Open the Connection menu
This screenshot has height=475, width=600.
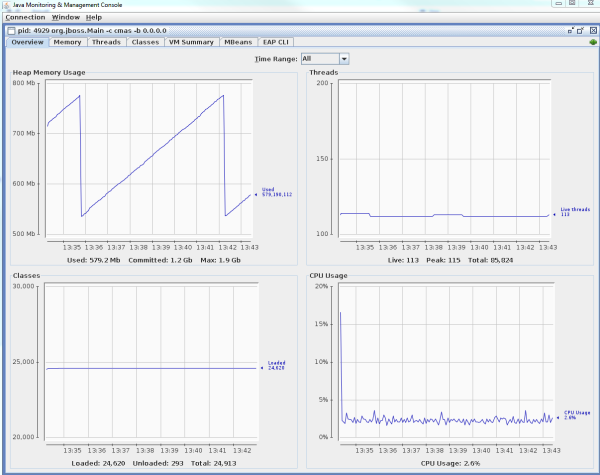coord(25,17)
